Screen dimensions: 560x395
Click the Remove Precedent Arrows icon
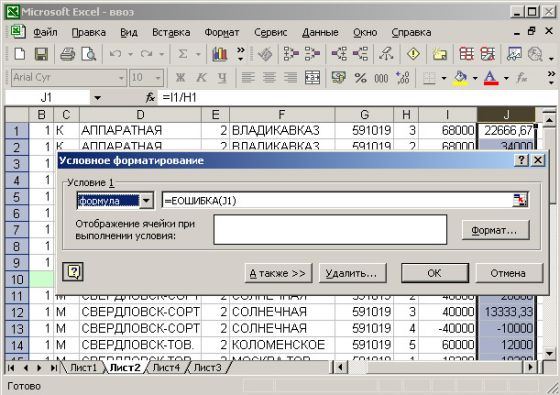[312, 54]
